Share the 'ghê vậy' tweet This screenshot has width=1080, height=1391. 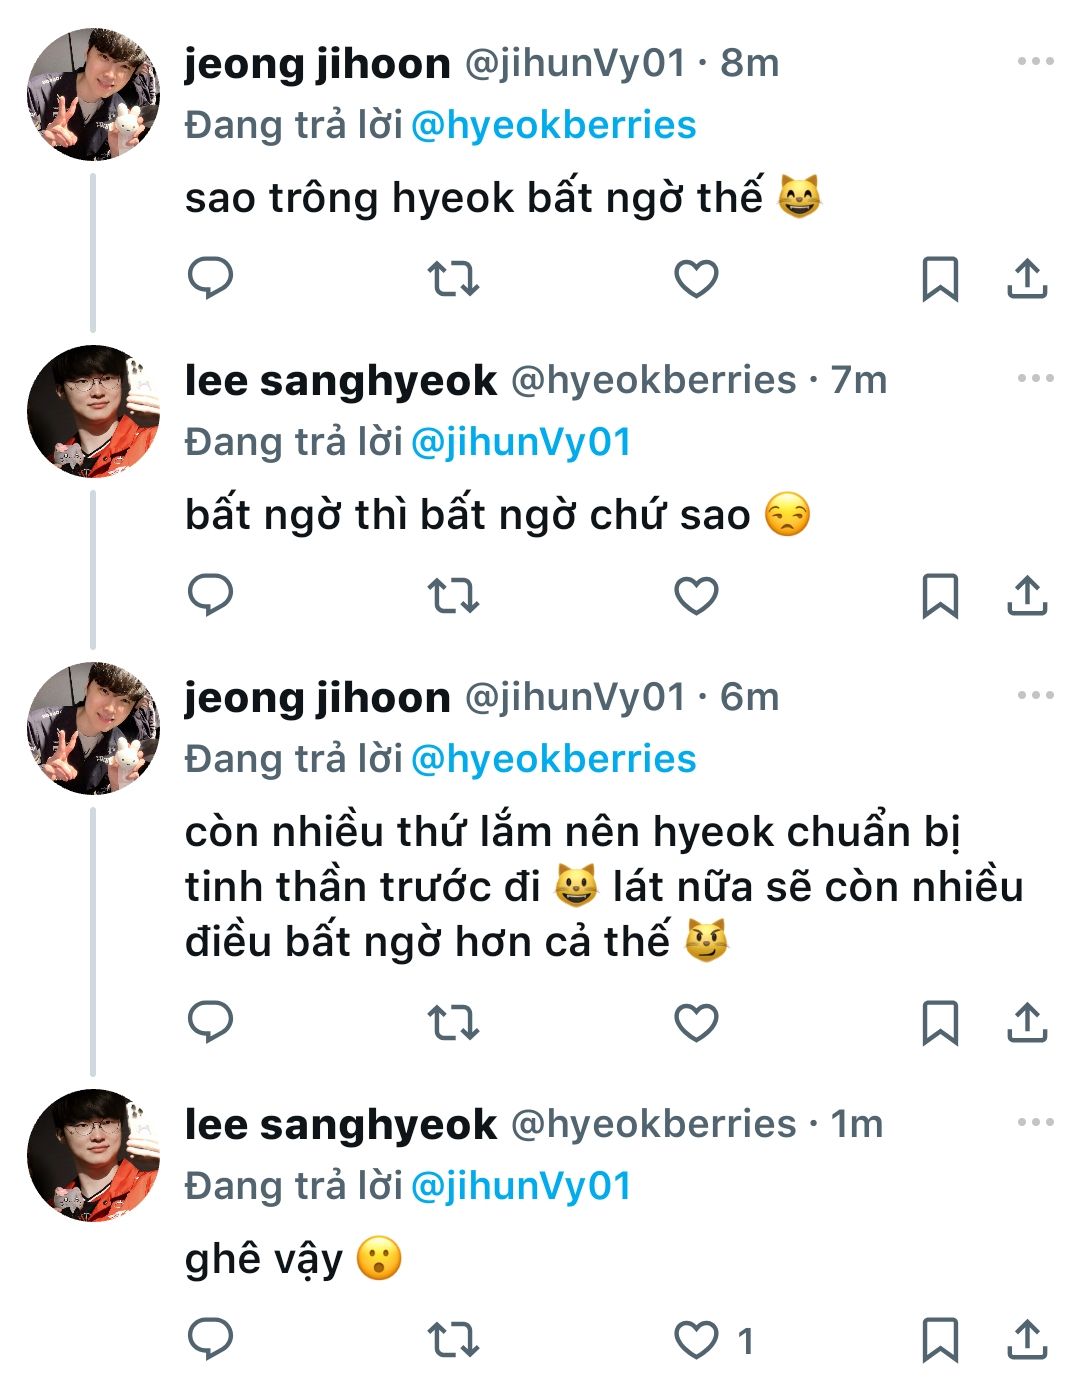[x=1026, y=1340]
